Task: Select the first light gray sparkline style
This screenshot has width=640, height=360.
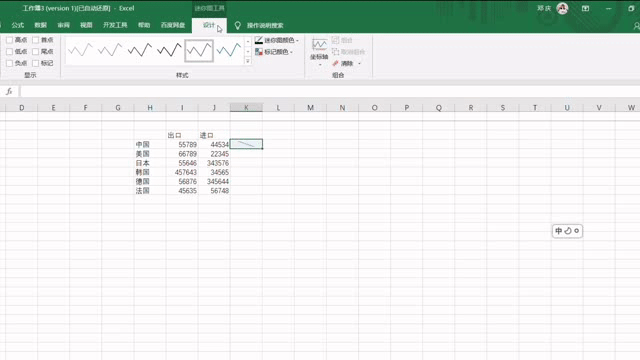Action: pos(80,51)
